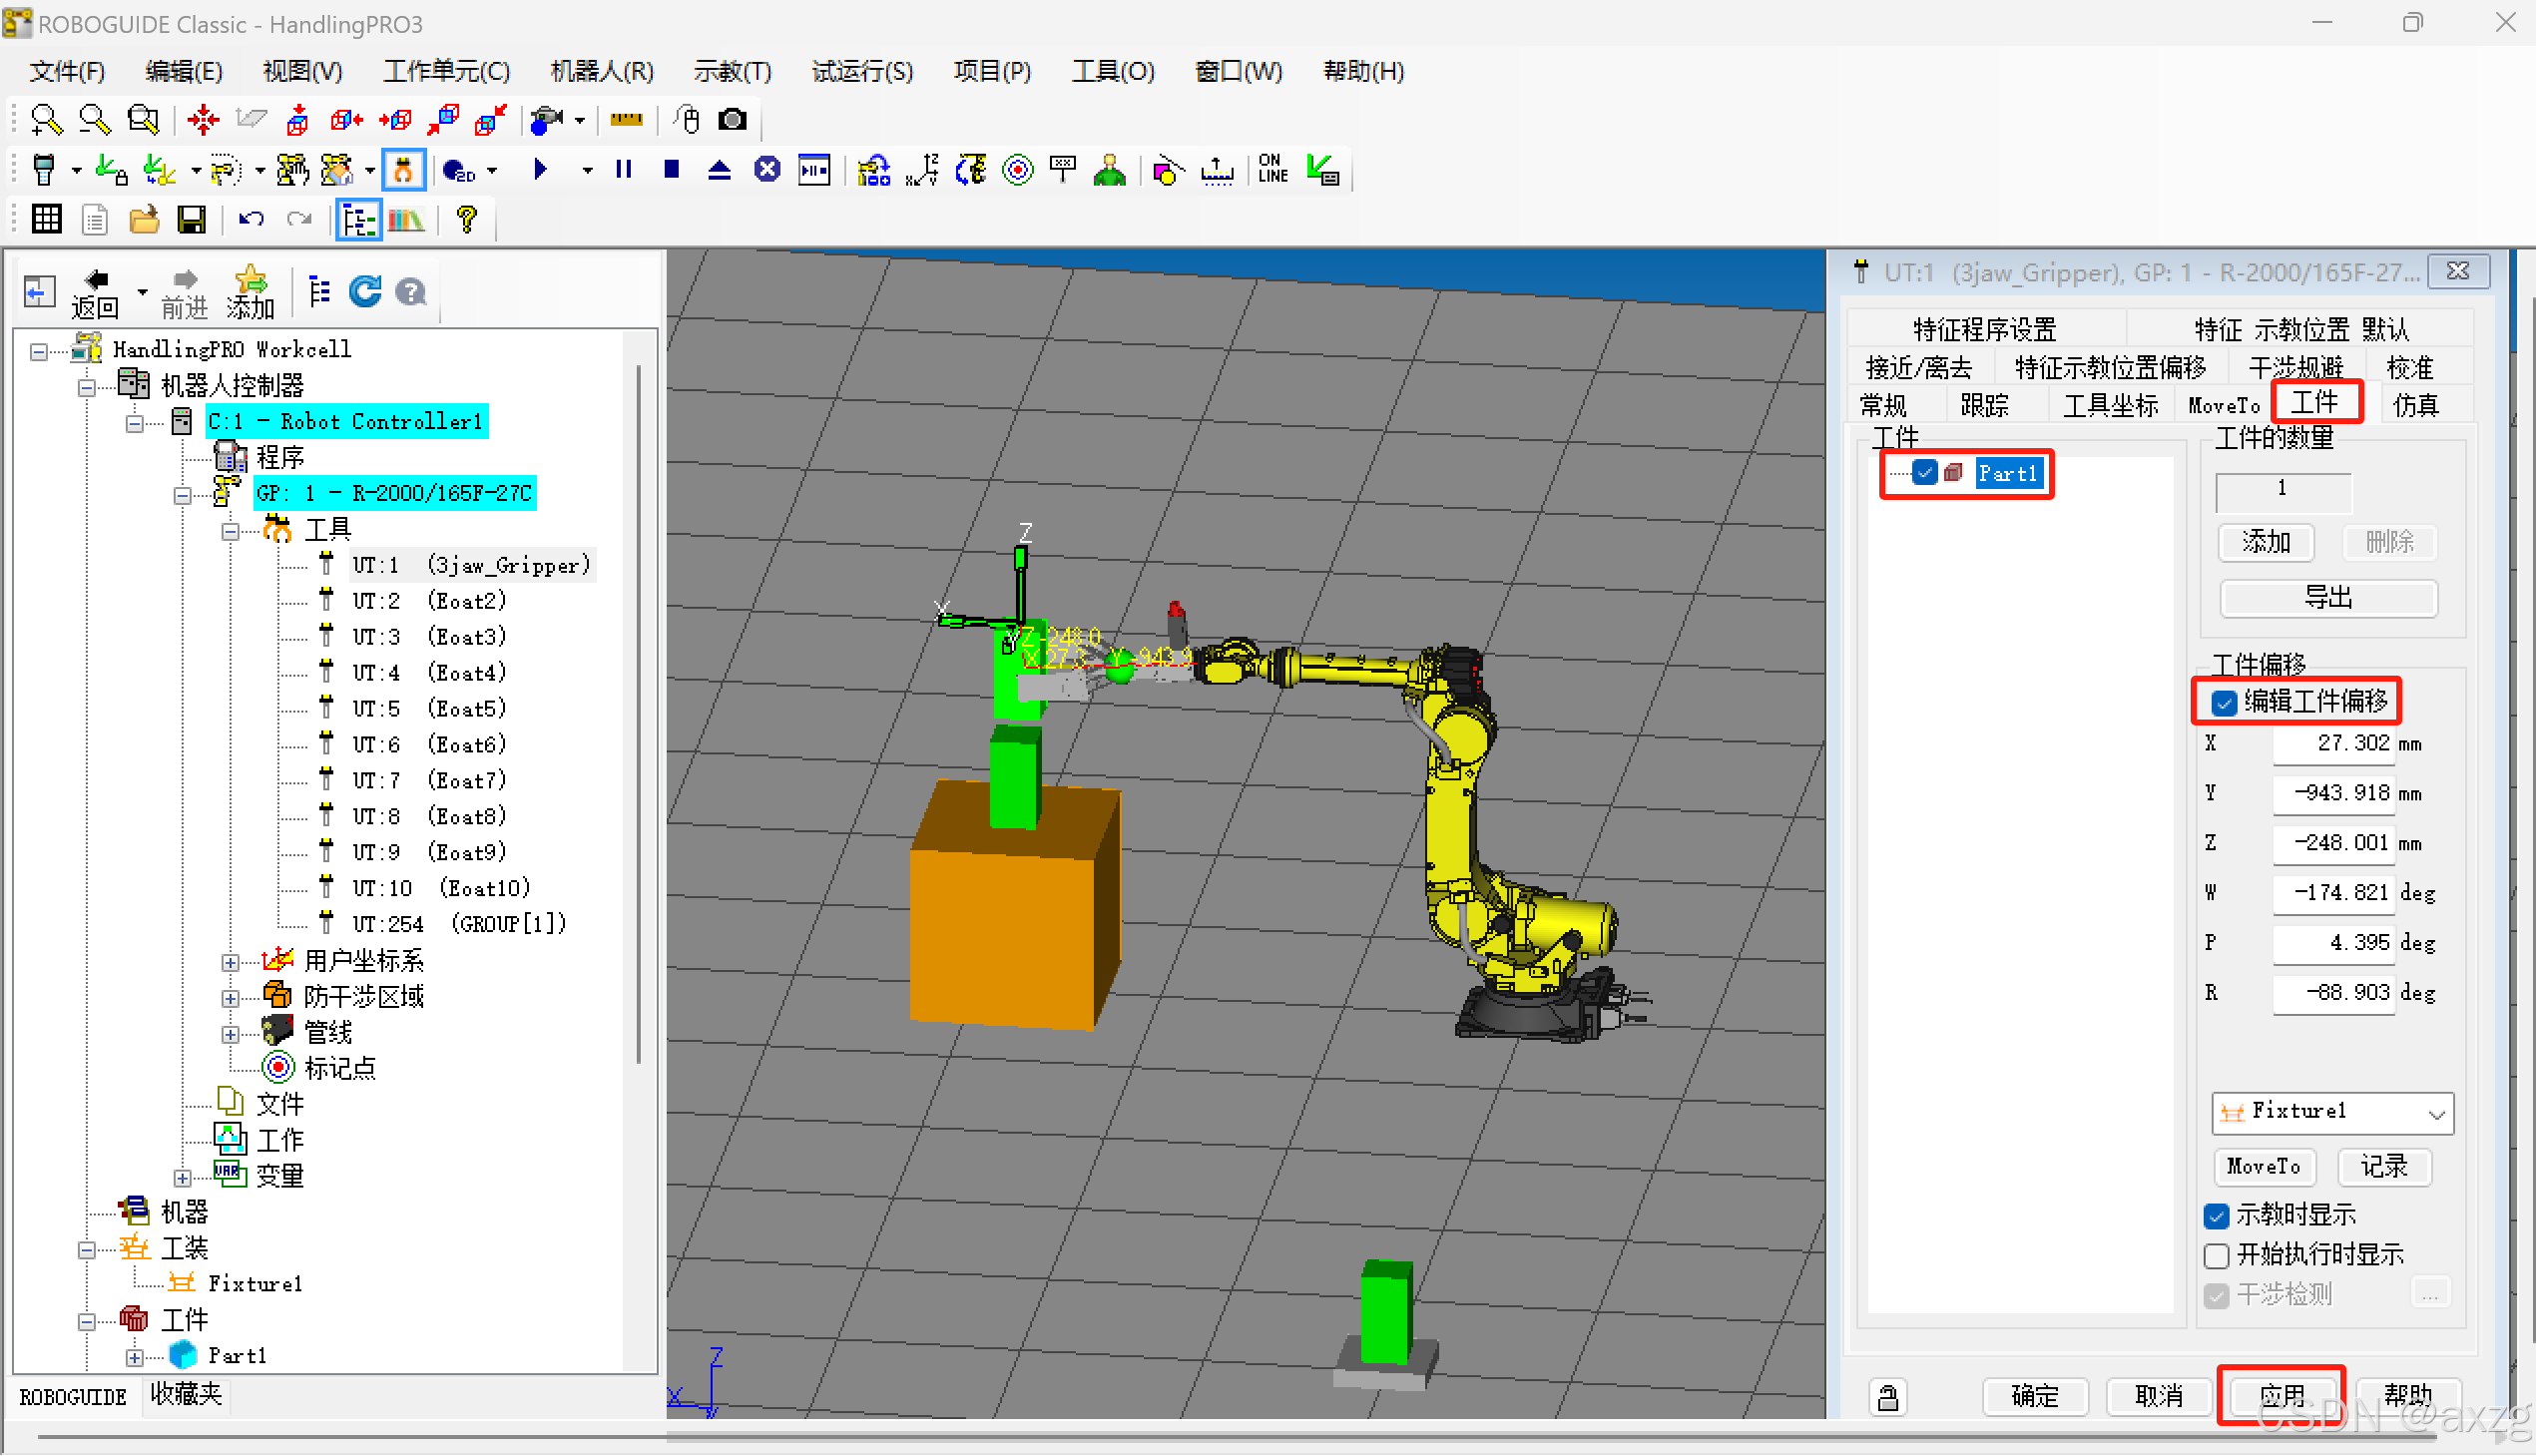Click the camera snapshot icon
Image resolution: width=2536 pixels, height=1456 pixels.
732,120
